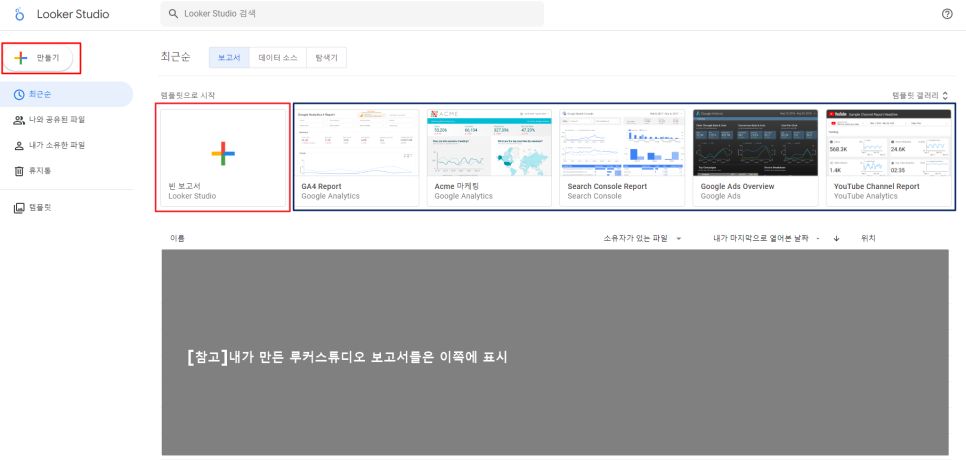Open the 소유자가 있는 파일 dropdown
Viewport: 966px width, 460px height.
[x=643, y=238]
